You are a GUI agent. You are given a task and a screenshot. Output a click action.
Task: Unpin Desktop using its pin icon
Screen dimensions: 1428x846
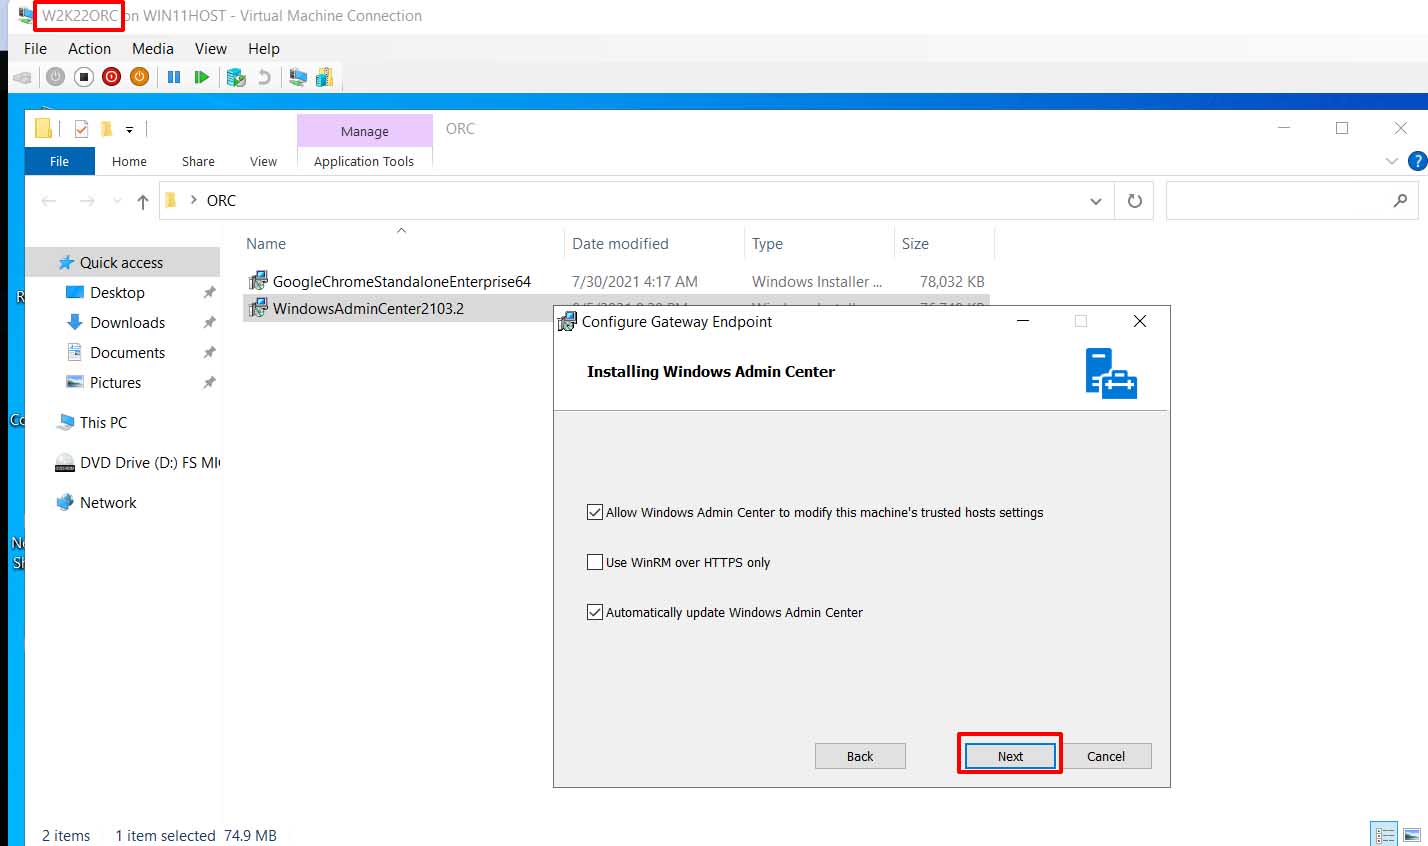(x=209, y=293)
